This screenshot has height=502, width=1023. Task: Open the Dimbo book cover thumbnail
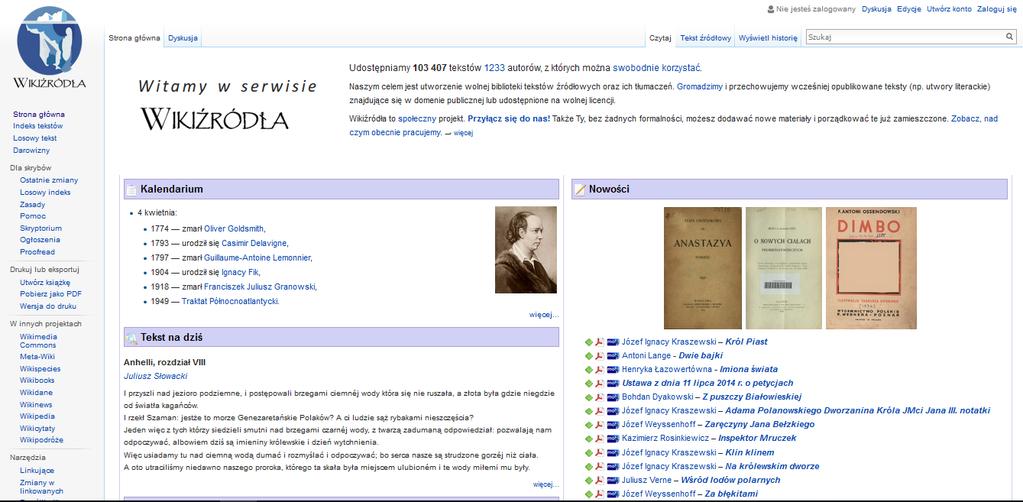pyautogui.click(x=871, y=268)
